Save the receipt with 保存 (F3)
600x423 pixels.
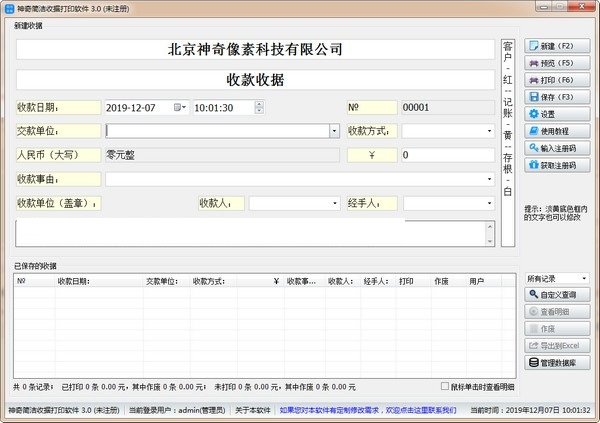click(557, 97)
